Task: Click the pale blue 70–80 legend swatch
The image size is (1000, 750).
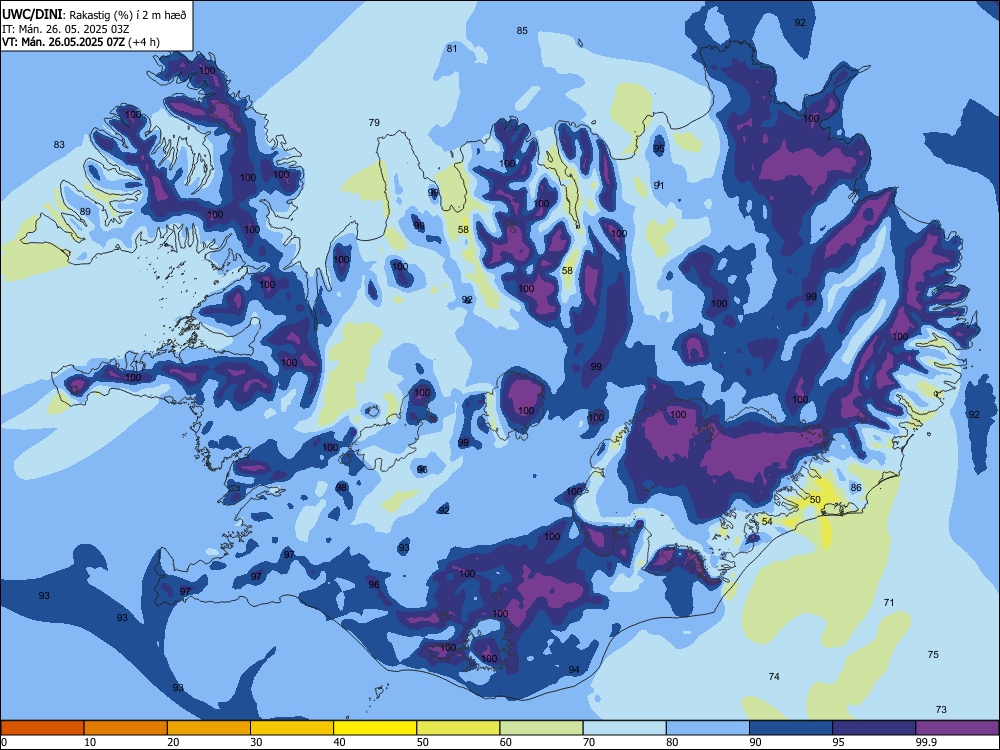Action: pos(624,728)
